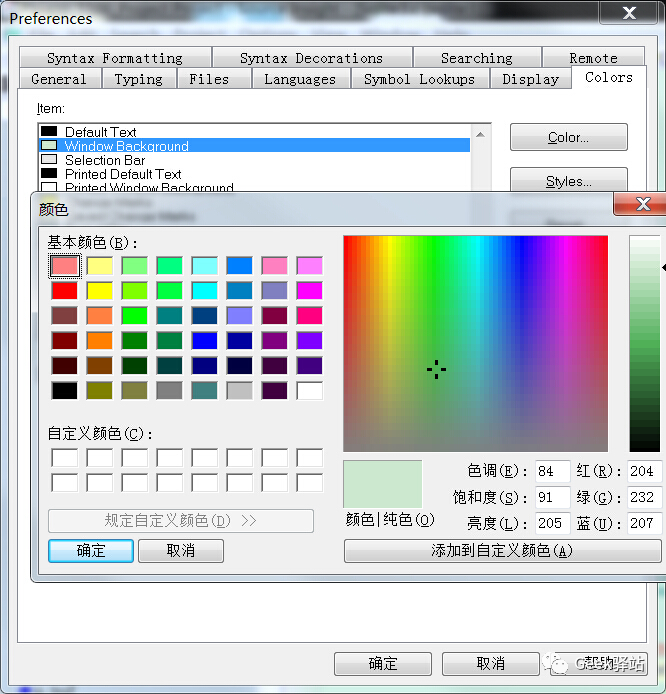Pick the pure red basic color swatch

(x=65, y=291)
